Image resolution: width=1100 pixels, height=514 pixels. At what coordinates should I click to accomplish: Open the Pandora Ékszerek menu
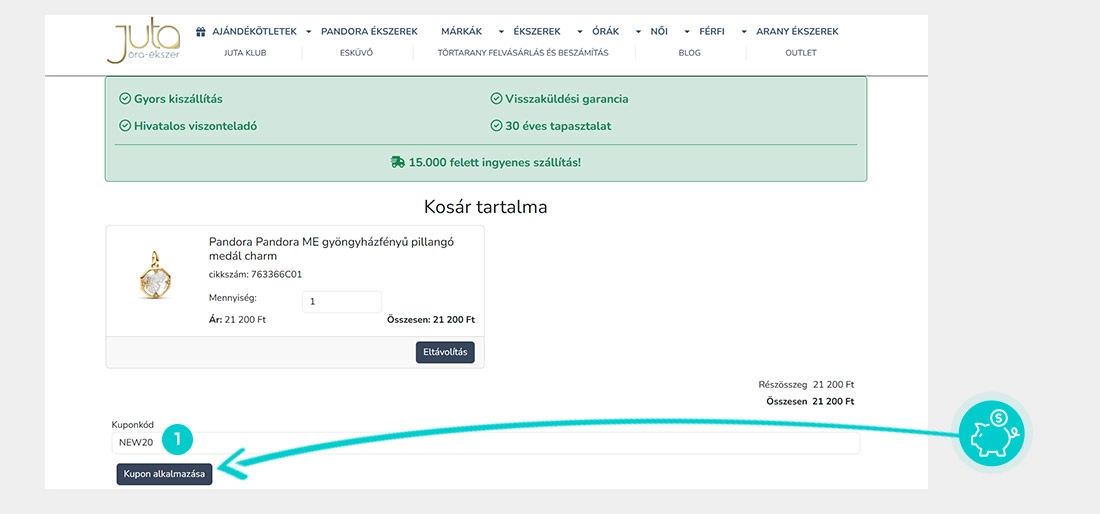[x=369, y=32]
